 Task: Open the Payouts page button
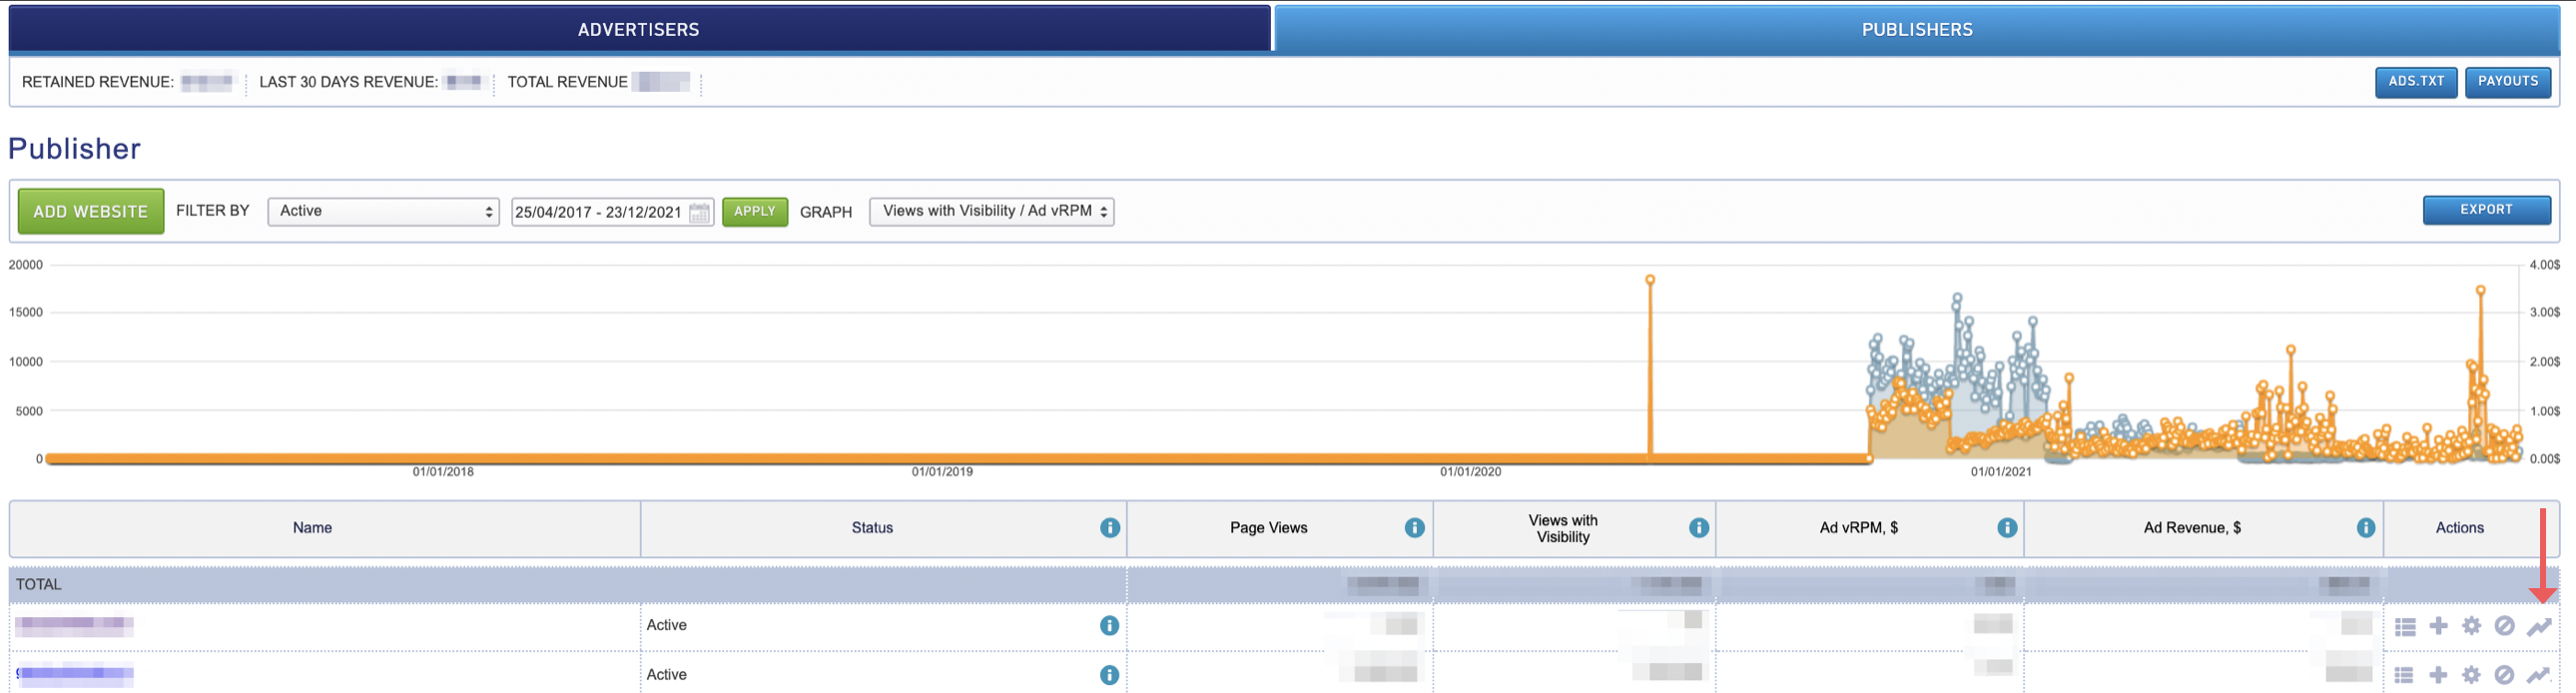click(2507, 82)
